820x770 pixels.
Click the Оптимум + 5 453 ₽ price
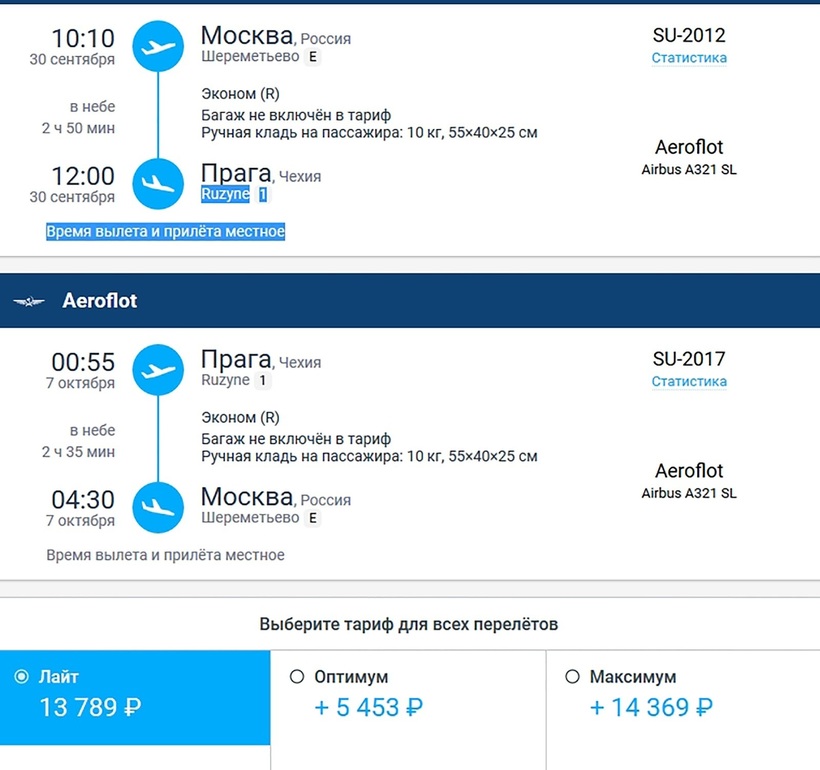368,708
